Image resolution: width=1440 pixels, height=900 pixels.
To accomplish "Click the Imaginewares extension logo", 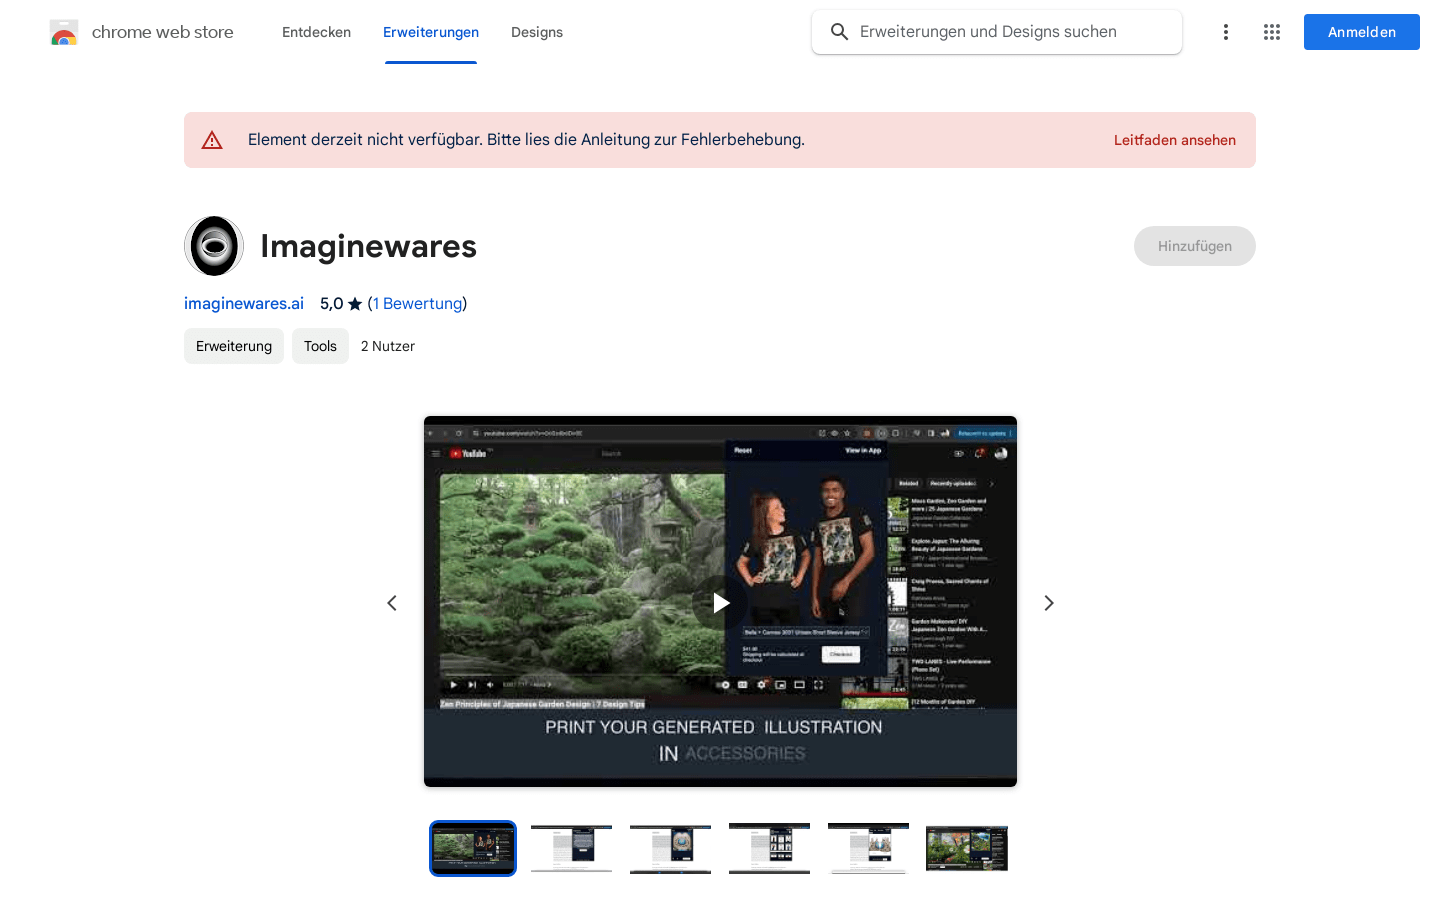I will tap(214, 245).
